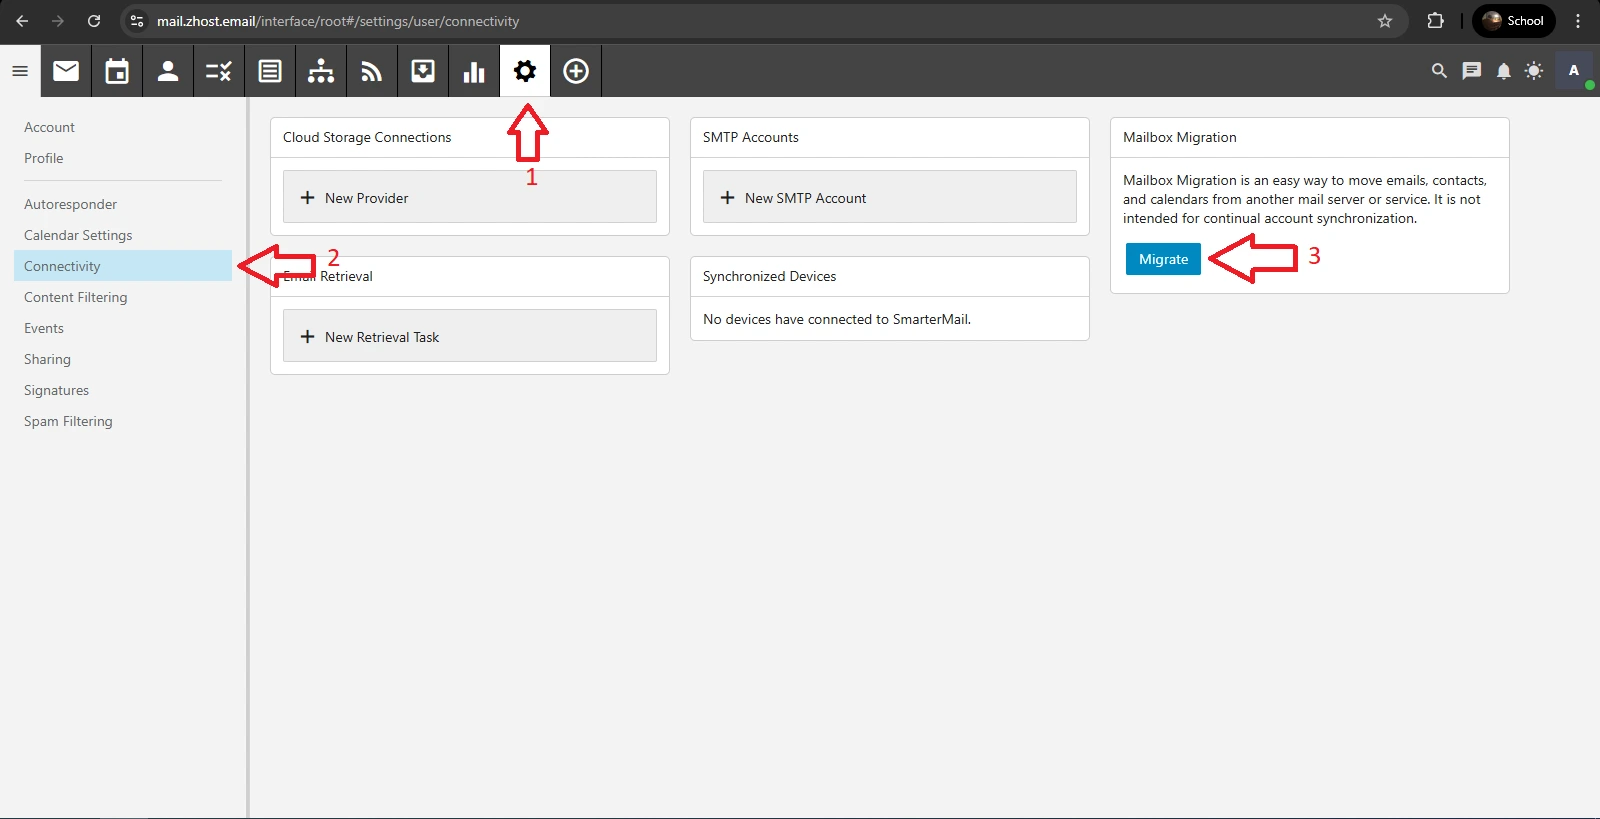Toggle the light/dark theme sun icon

[1534, 71]
